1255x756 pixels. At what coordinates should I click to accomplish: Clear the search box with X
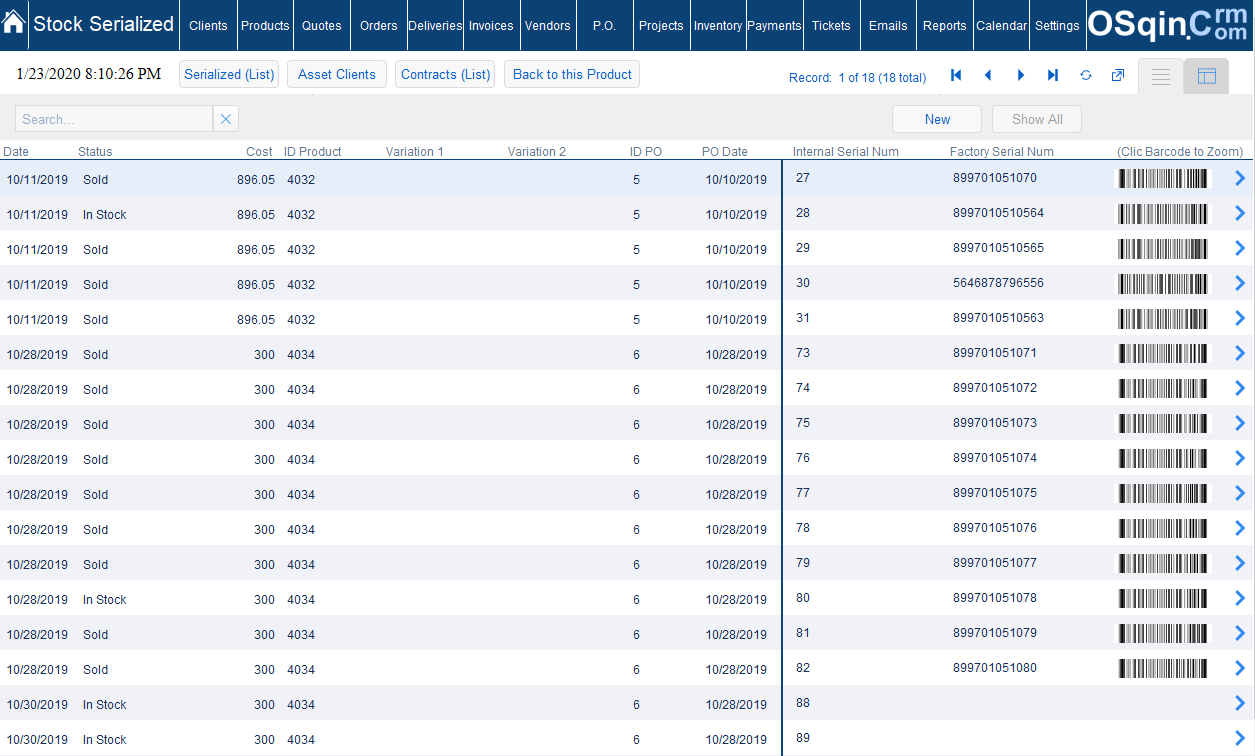[226, 119]
